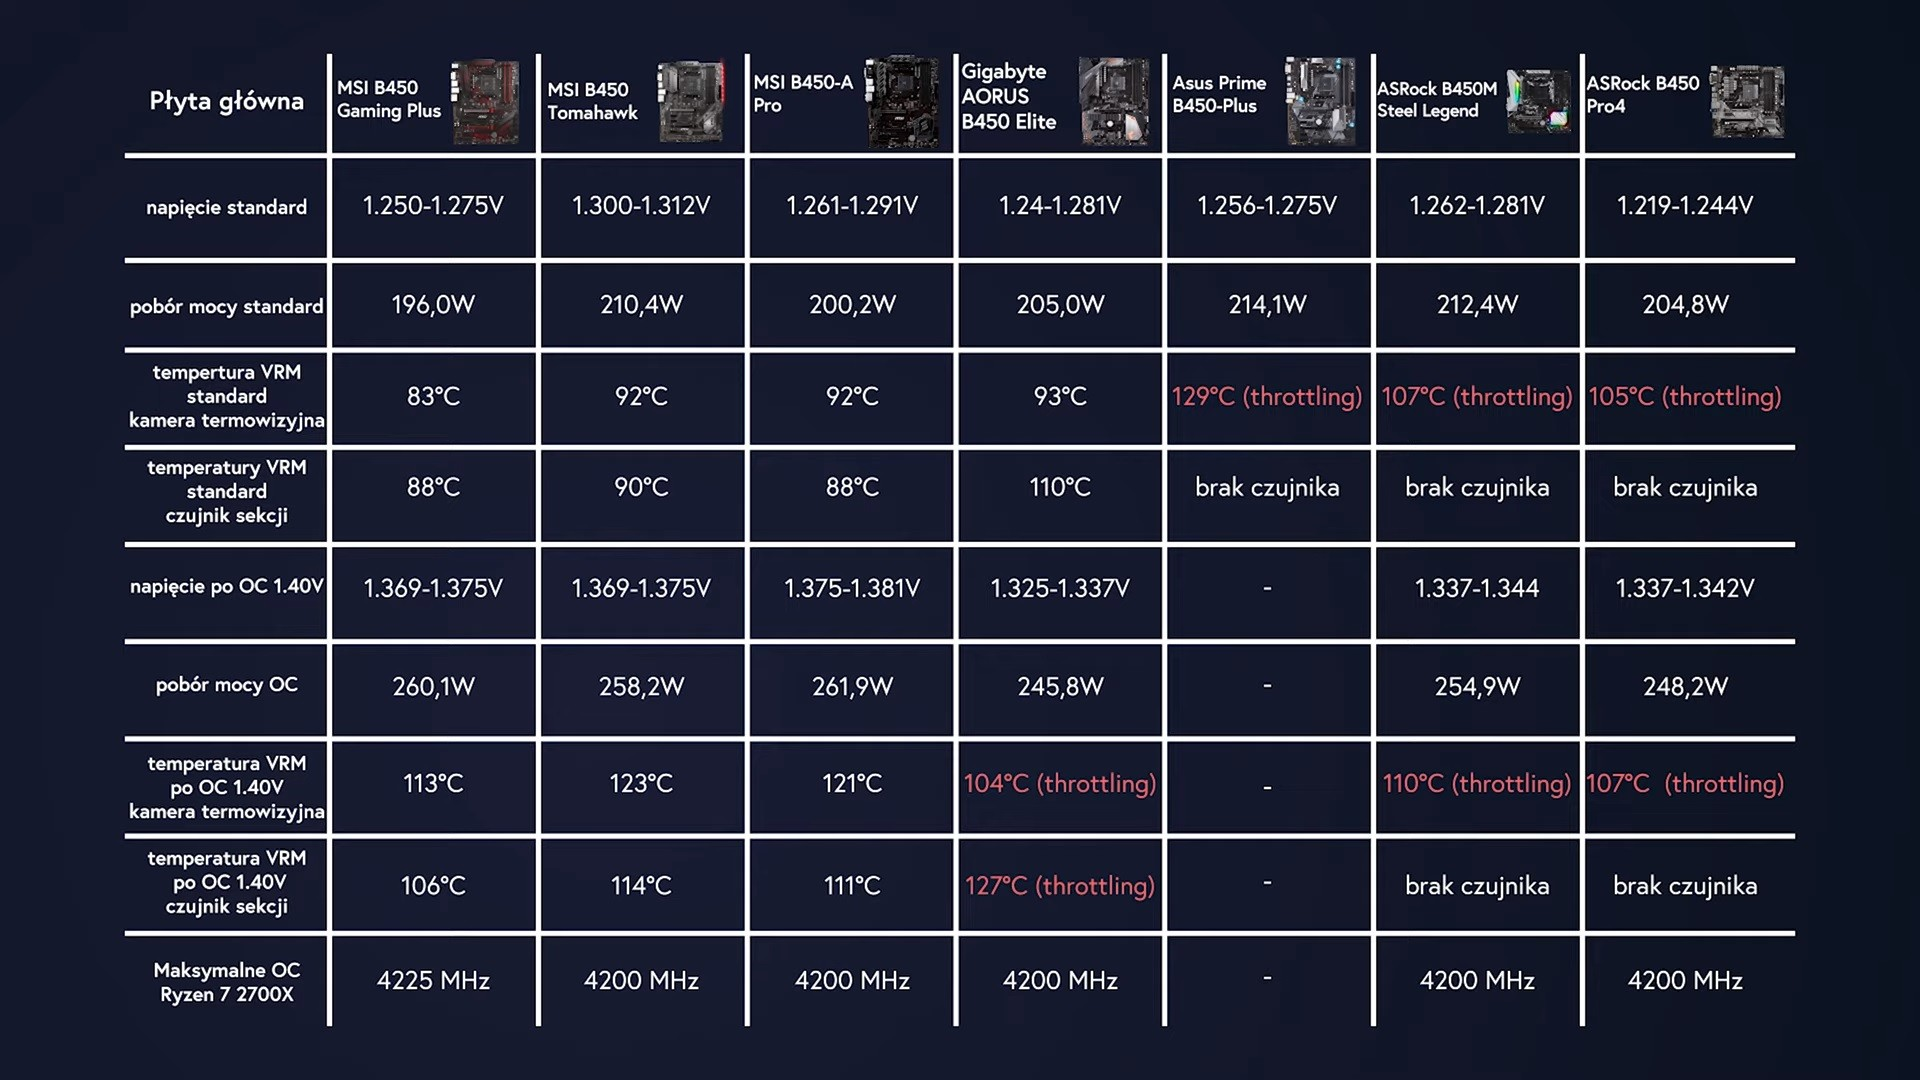Screen dimensions: 1920x1080
Task: Select the ASRock B450 Pro4 board image
Action: pyautogui.click(x=1746, y=101)
